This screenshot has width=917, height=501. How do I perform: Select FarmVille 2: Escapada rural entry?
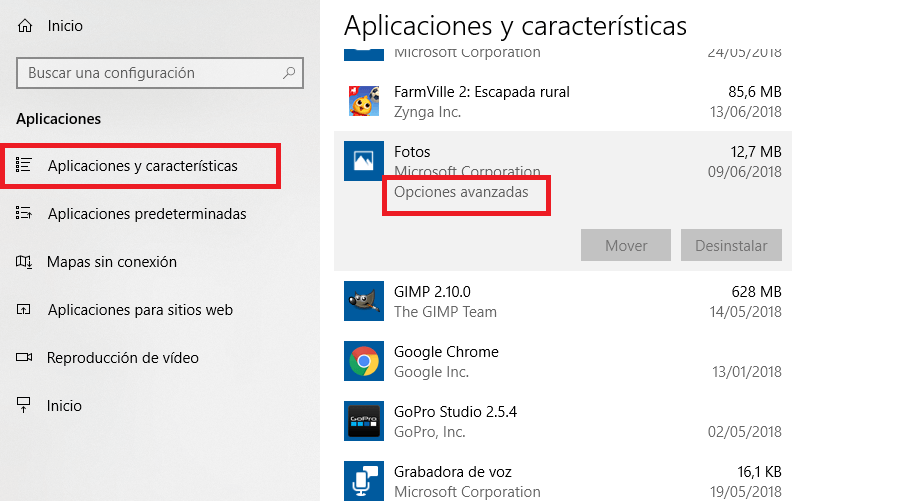pos(481,92)
